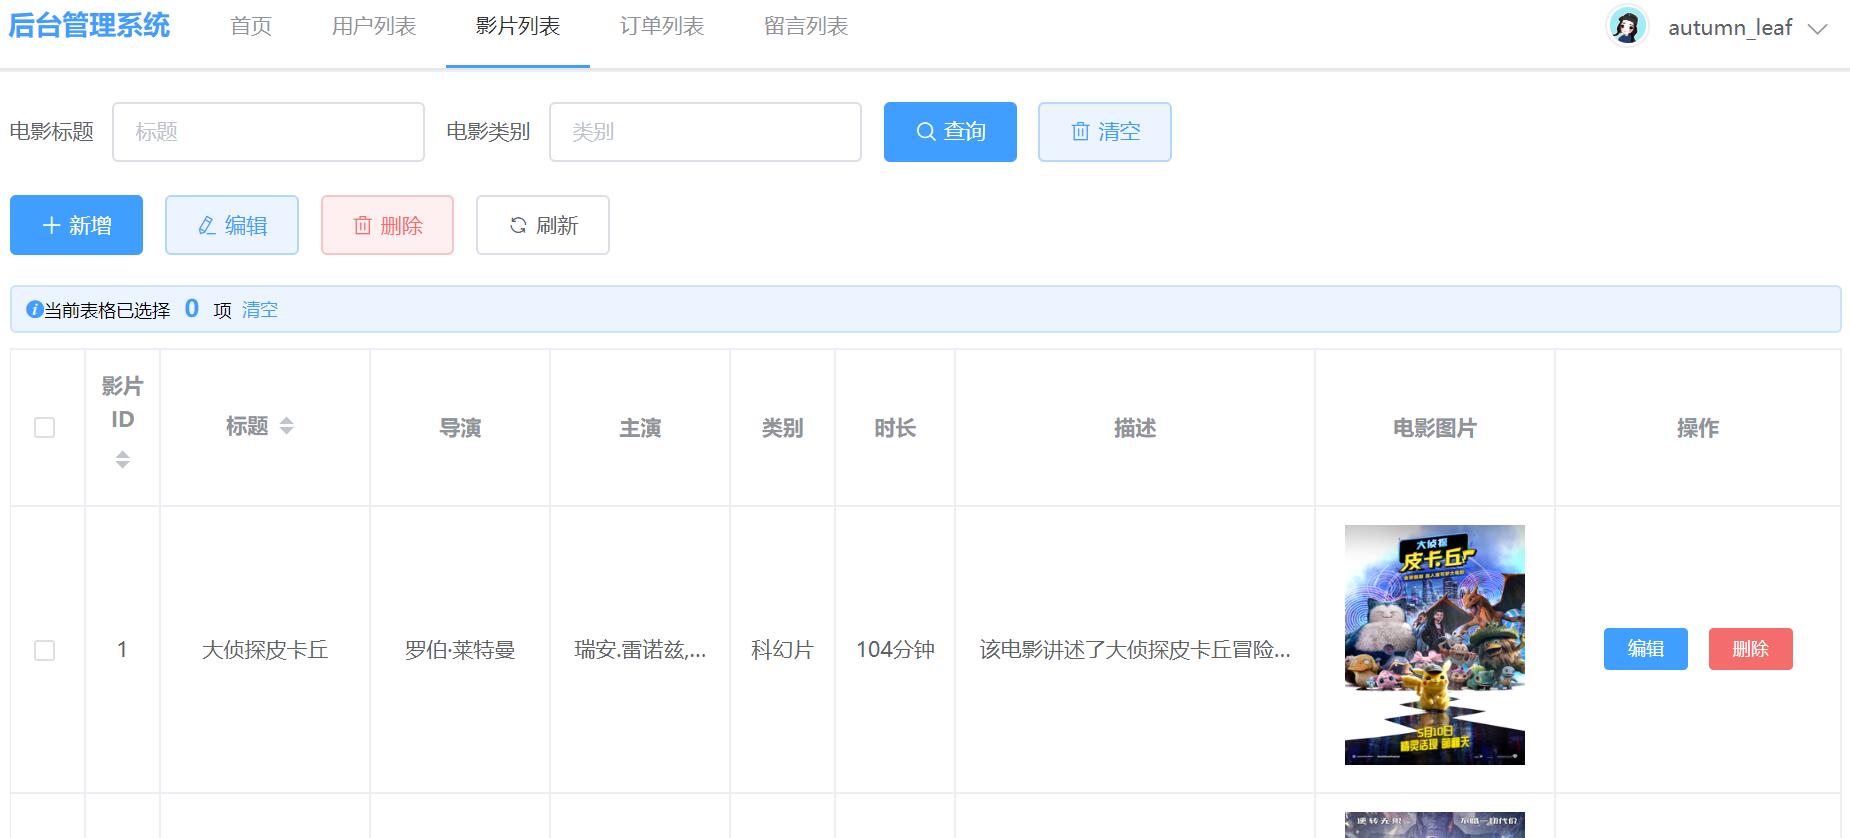The width and height of the screenshot is (1850, 838).
Task: Open the 首页 tab
Action: (251, 27)
